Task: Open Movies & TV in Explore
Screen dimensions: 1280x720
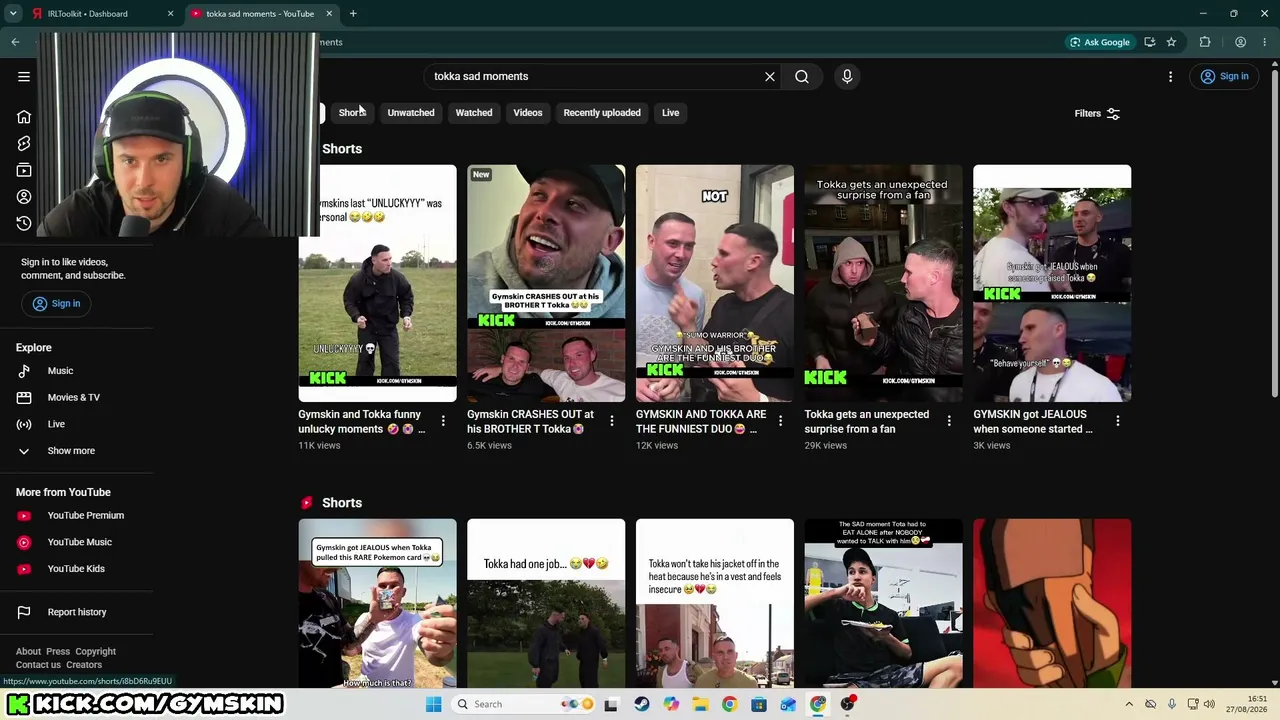Action: (76, 397)
